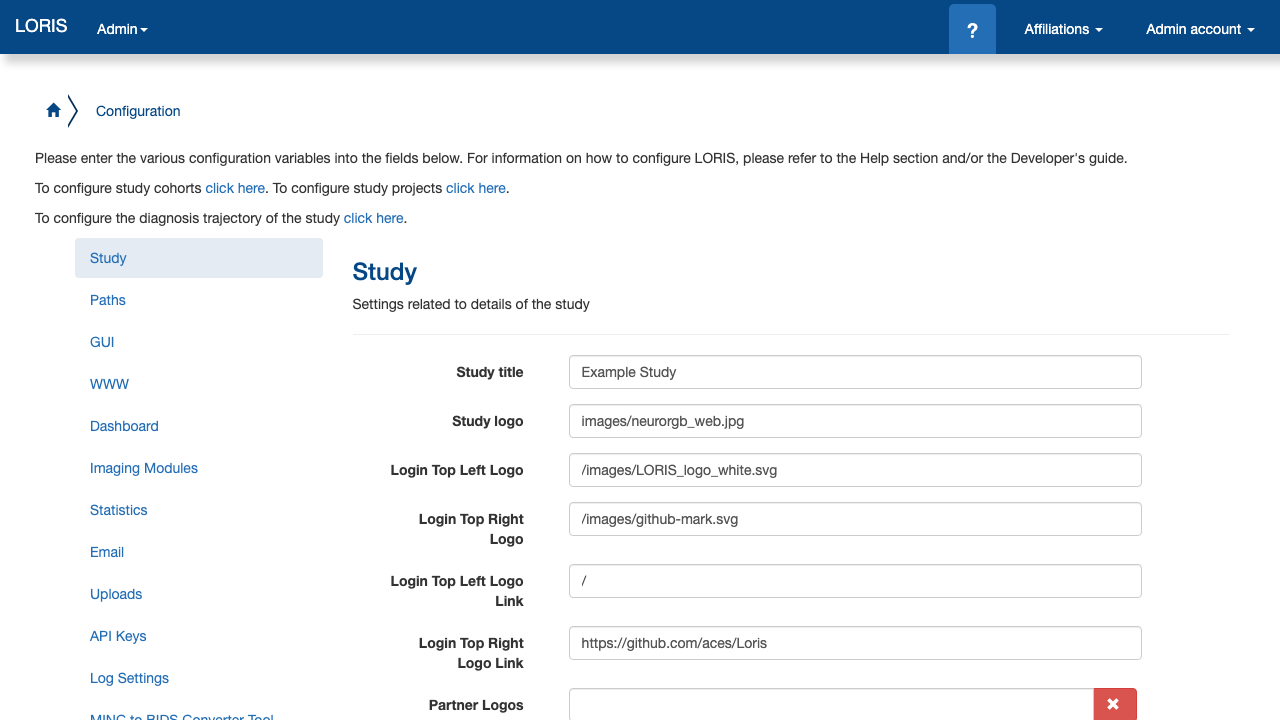Image resolution: width=1280 pixels, height=720 pixels.
Task: Click the home icon in breadcrumb
Action: point(54,111)
